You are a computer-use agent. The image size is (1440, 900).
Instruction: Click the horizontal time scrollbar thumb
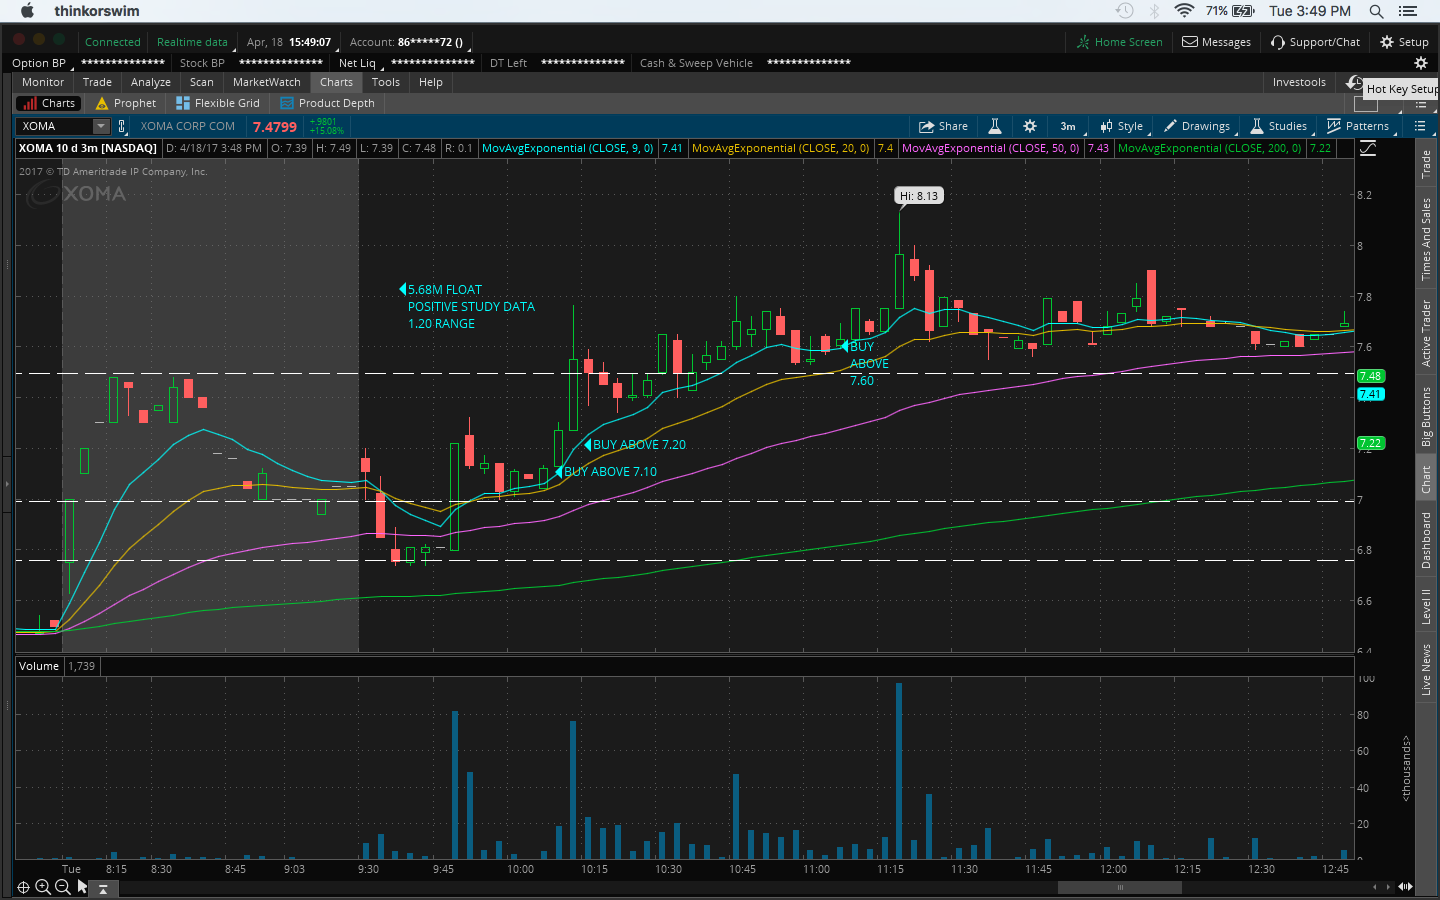click(1120, 887)
